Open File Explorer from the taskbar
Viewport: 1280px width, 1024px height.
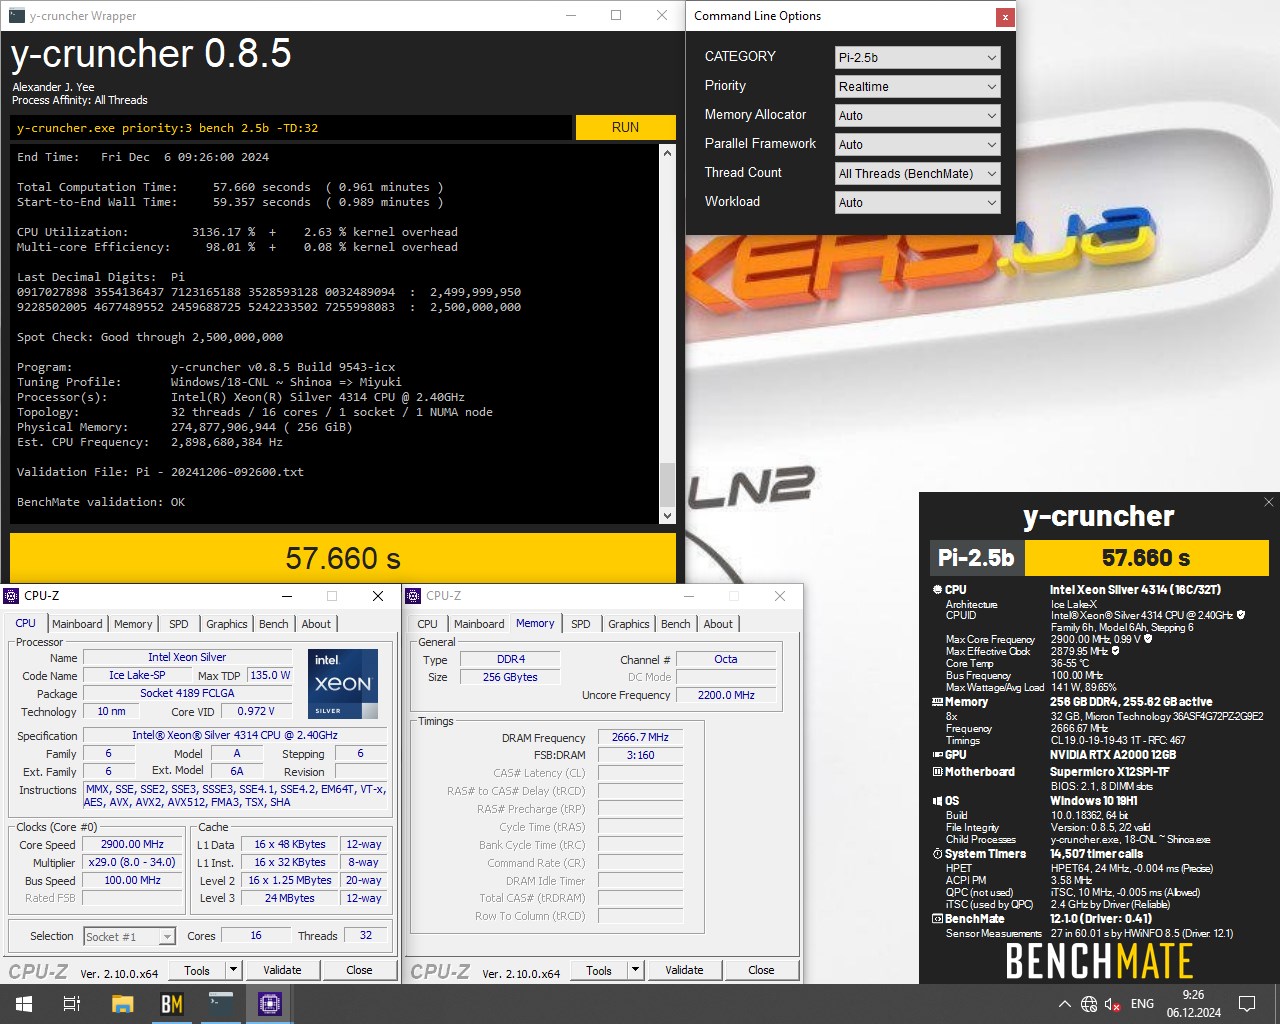click(122, 1004)
